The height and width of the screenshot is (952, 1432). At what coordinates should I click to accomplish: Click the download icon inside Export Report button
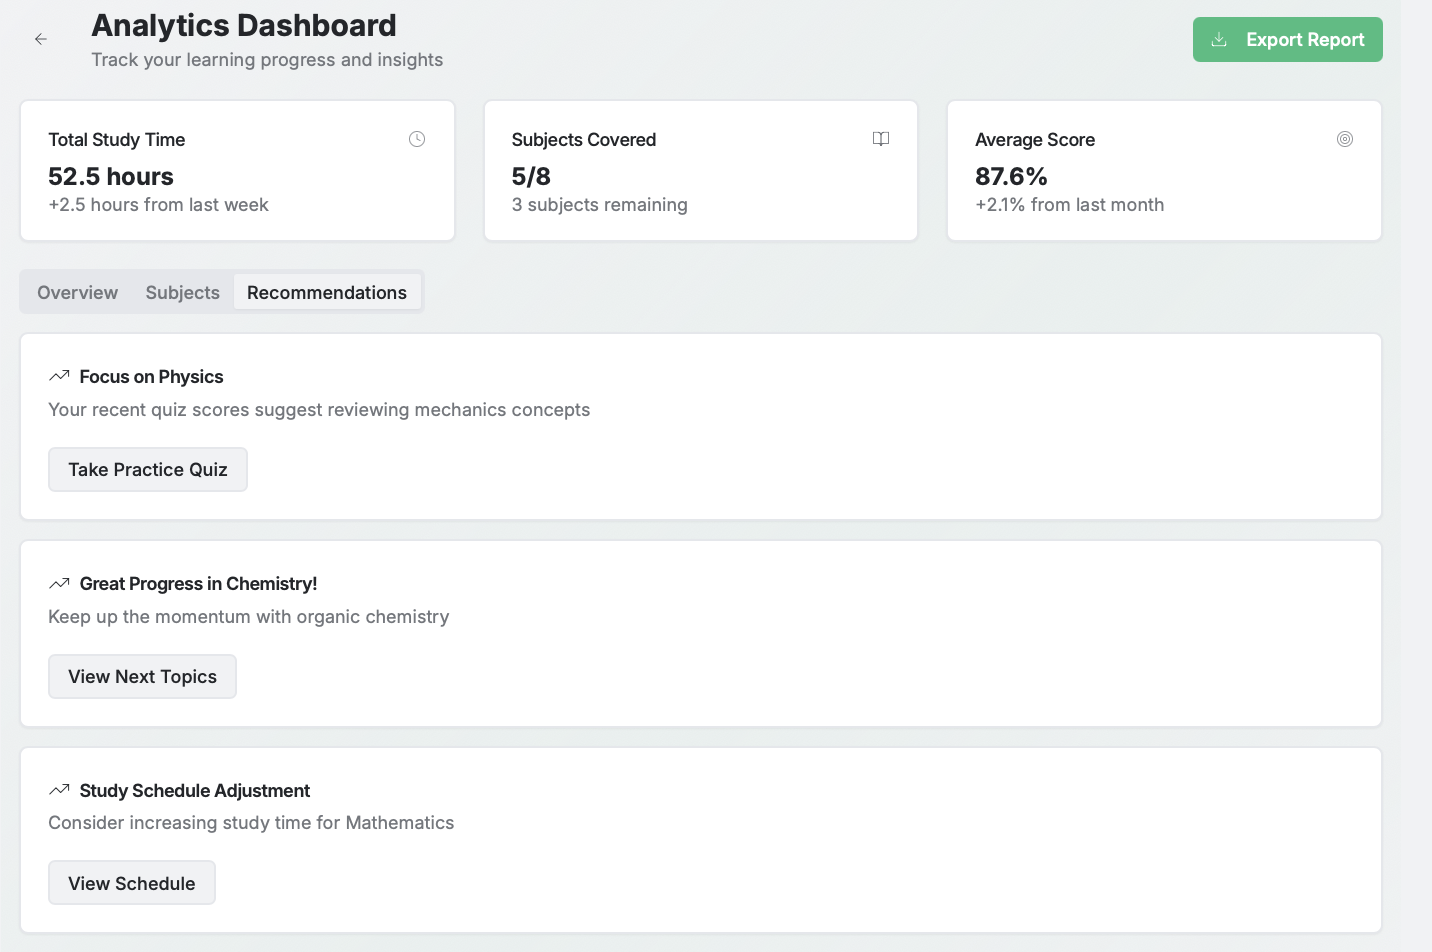1219,39
